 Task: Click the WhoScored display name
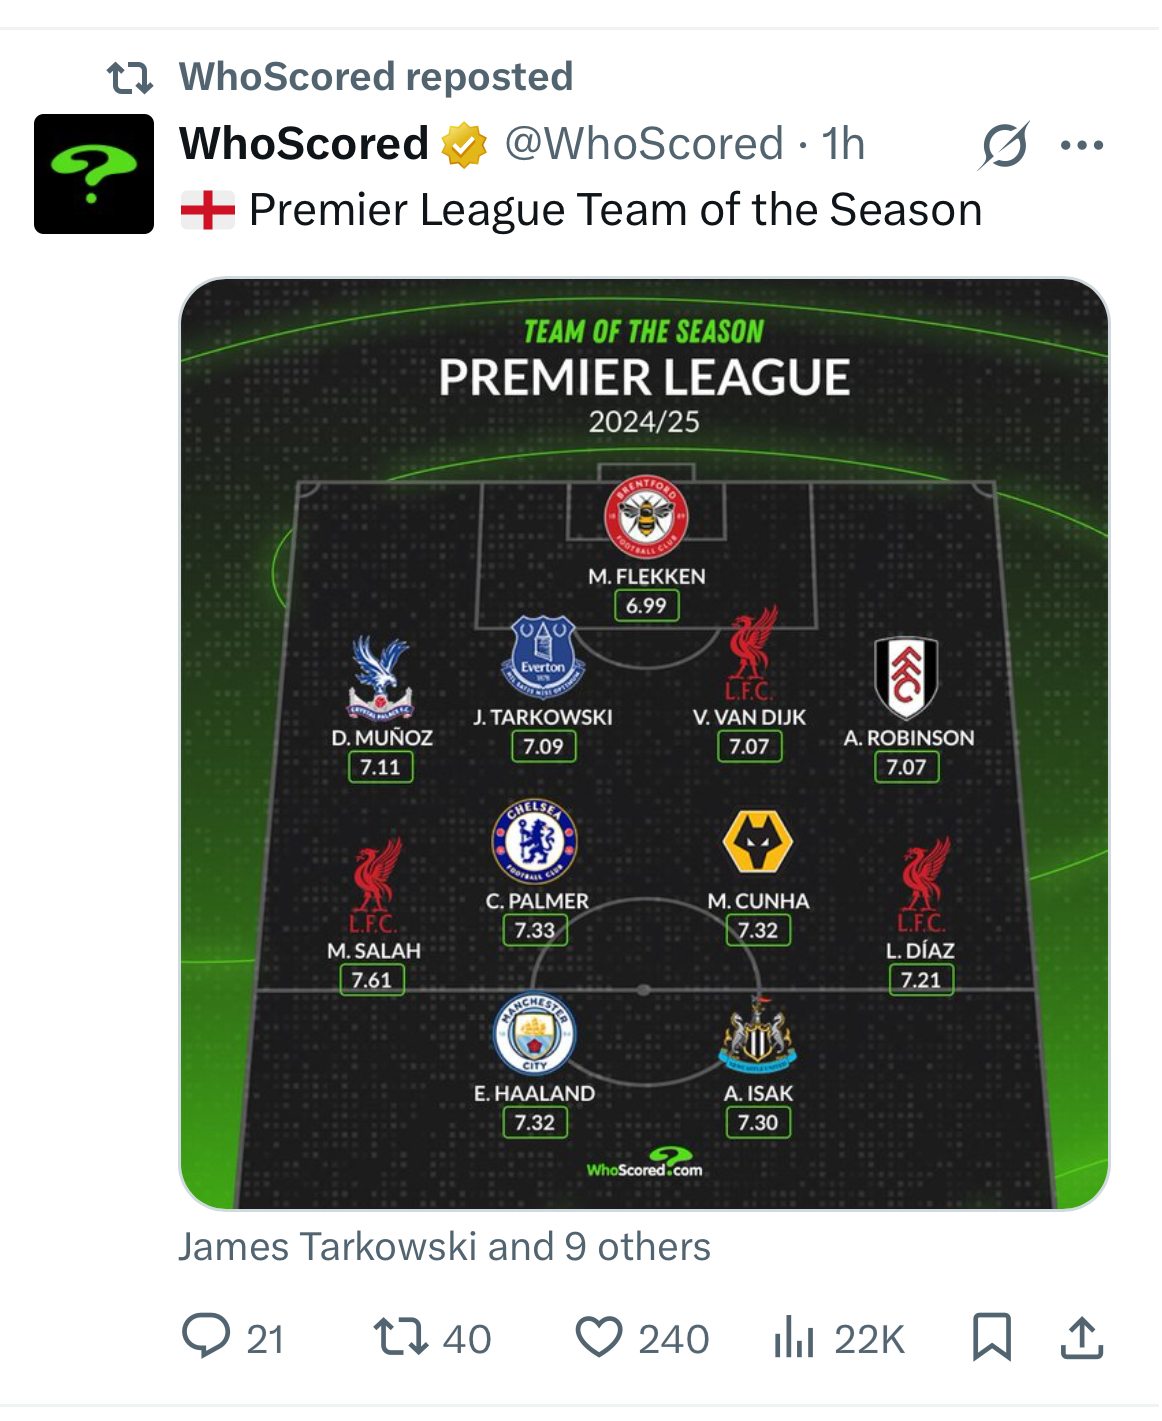304,144
